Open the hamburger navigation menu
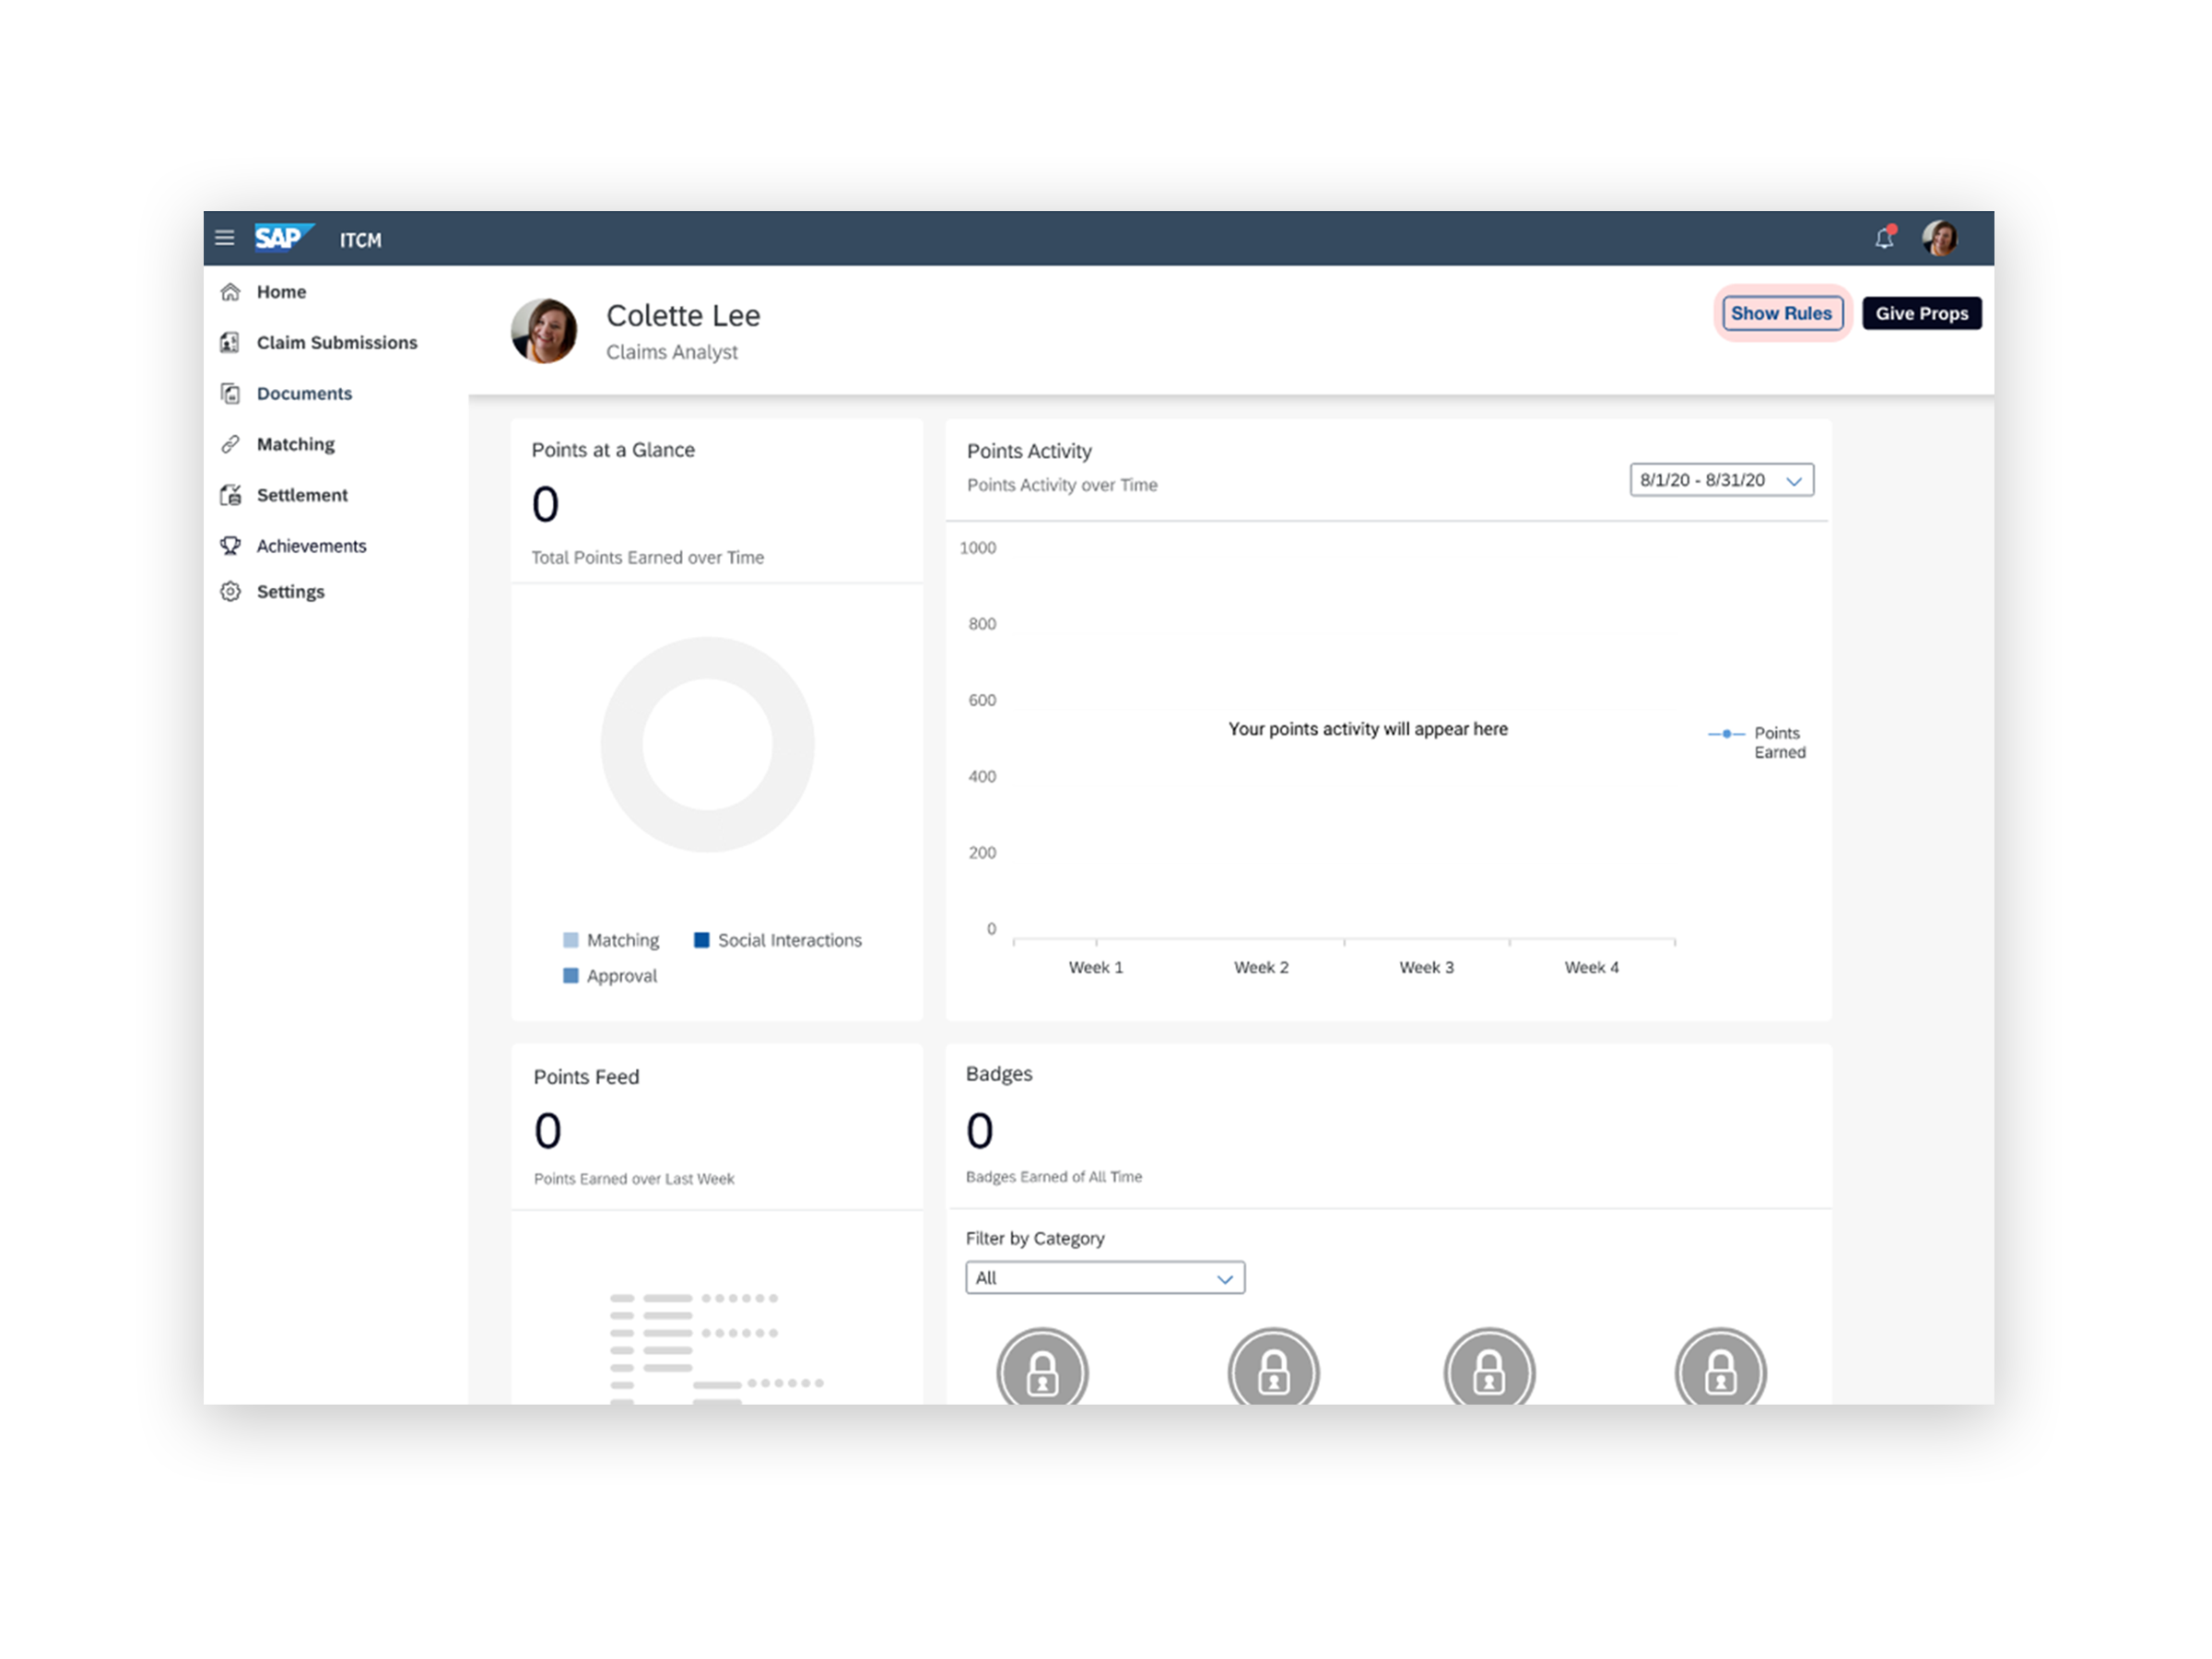 224,238
